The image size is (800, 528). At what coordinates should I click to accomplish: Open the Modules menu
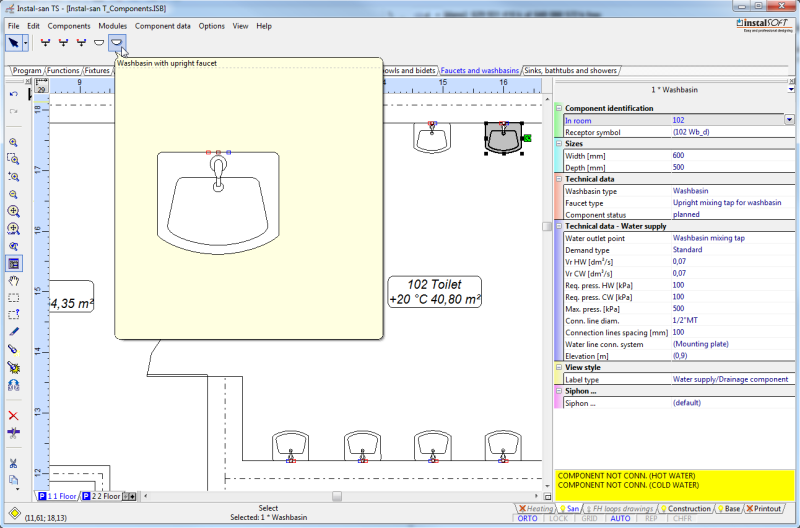coord(113,26)
